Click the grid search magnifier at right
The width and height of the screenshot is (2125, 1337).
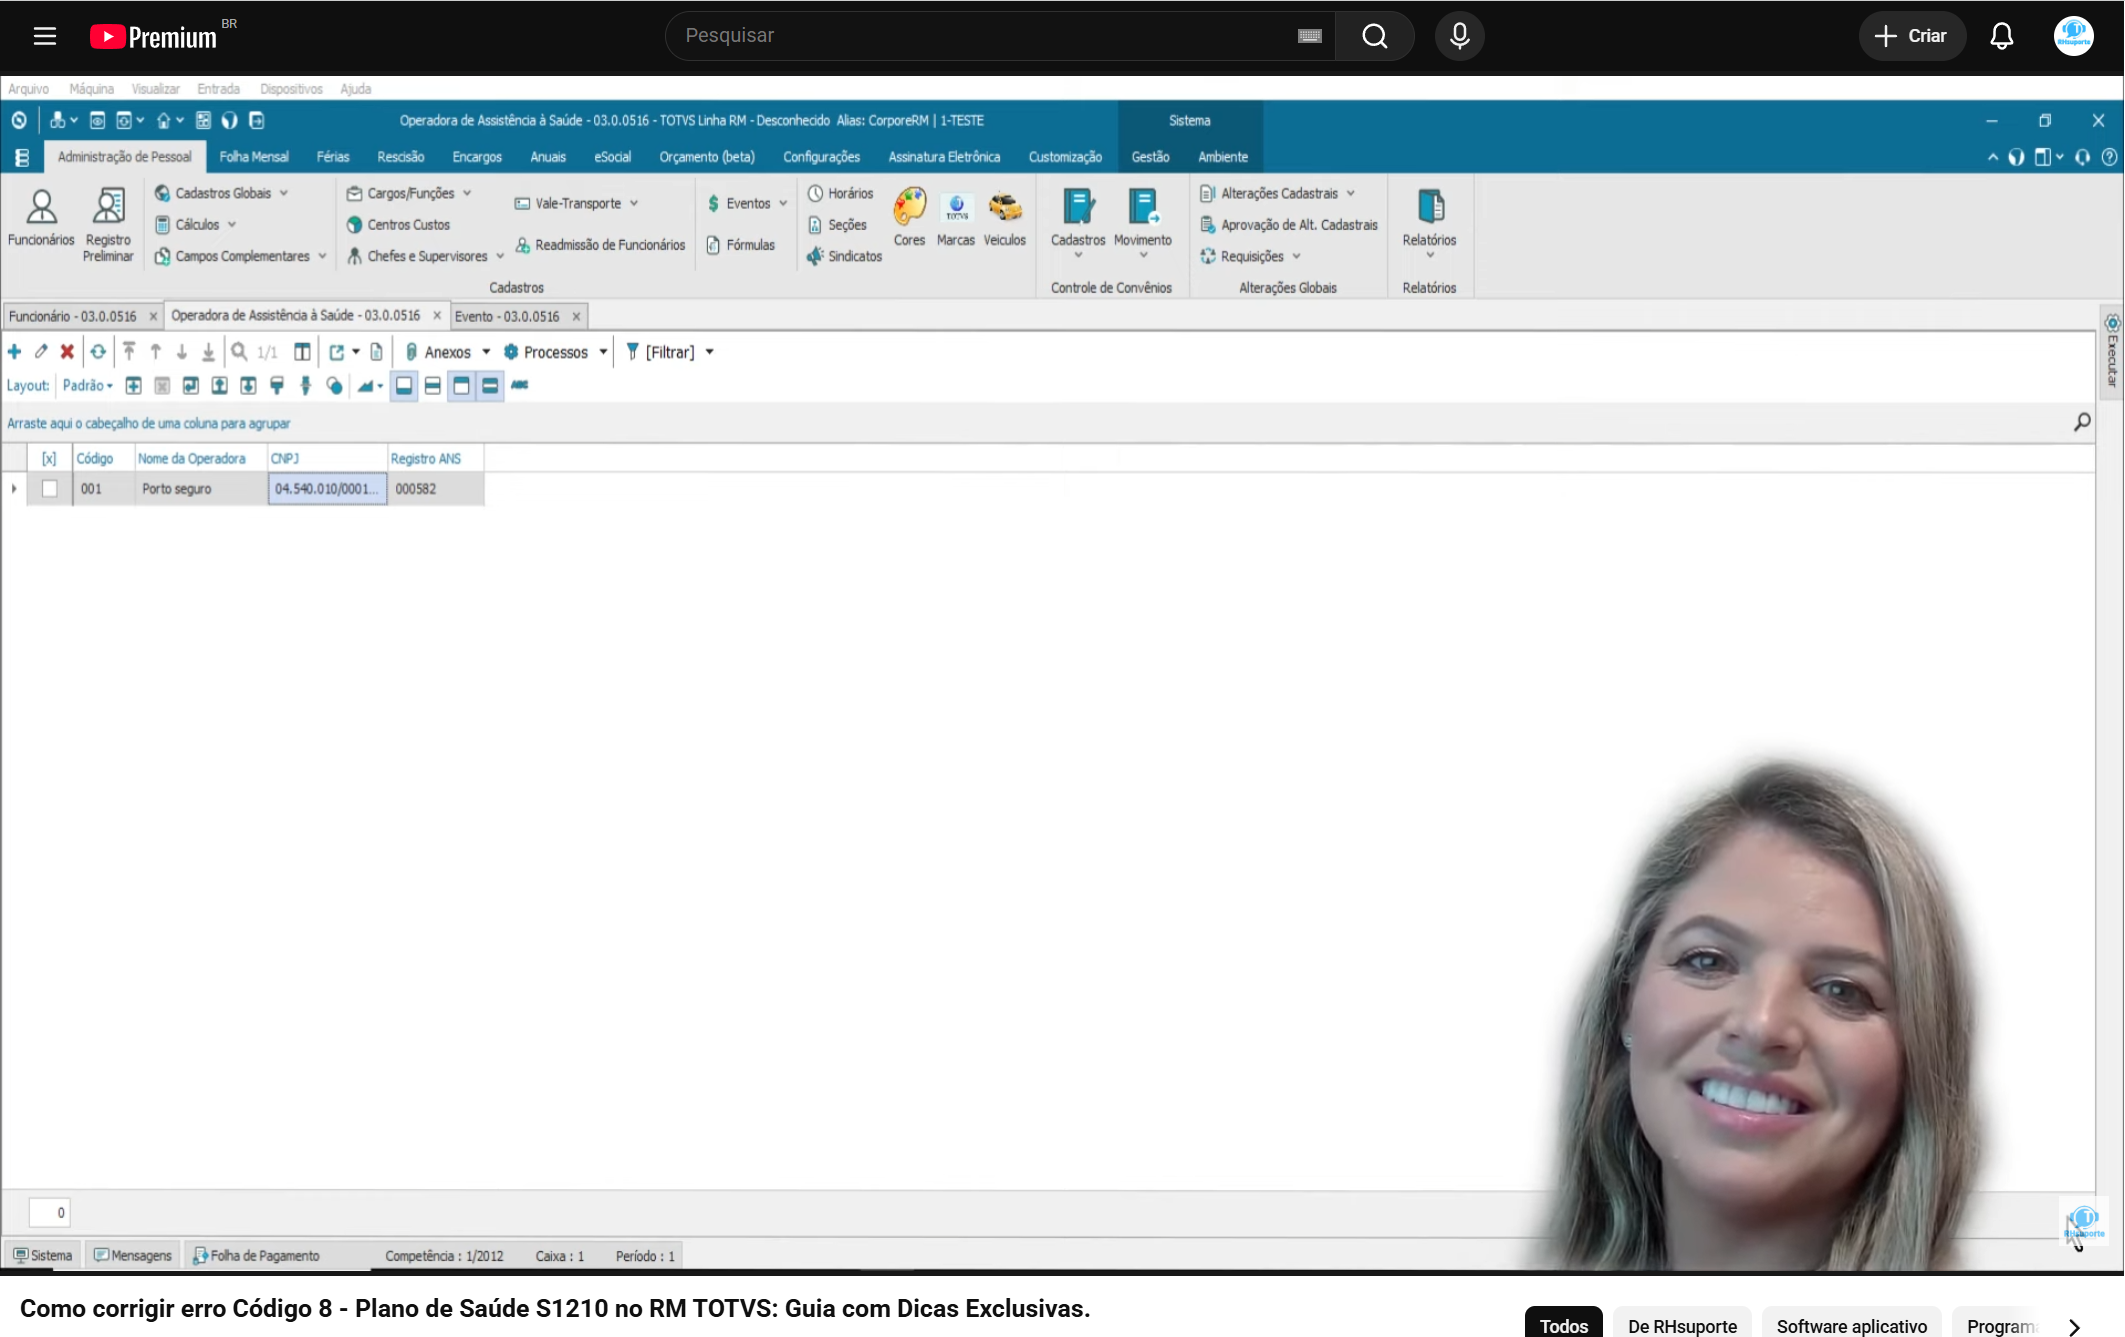click(x=2082, y=423)
